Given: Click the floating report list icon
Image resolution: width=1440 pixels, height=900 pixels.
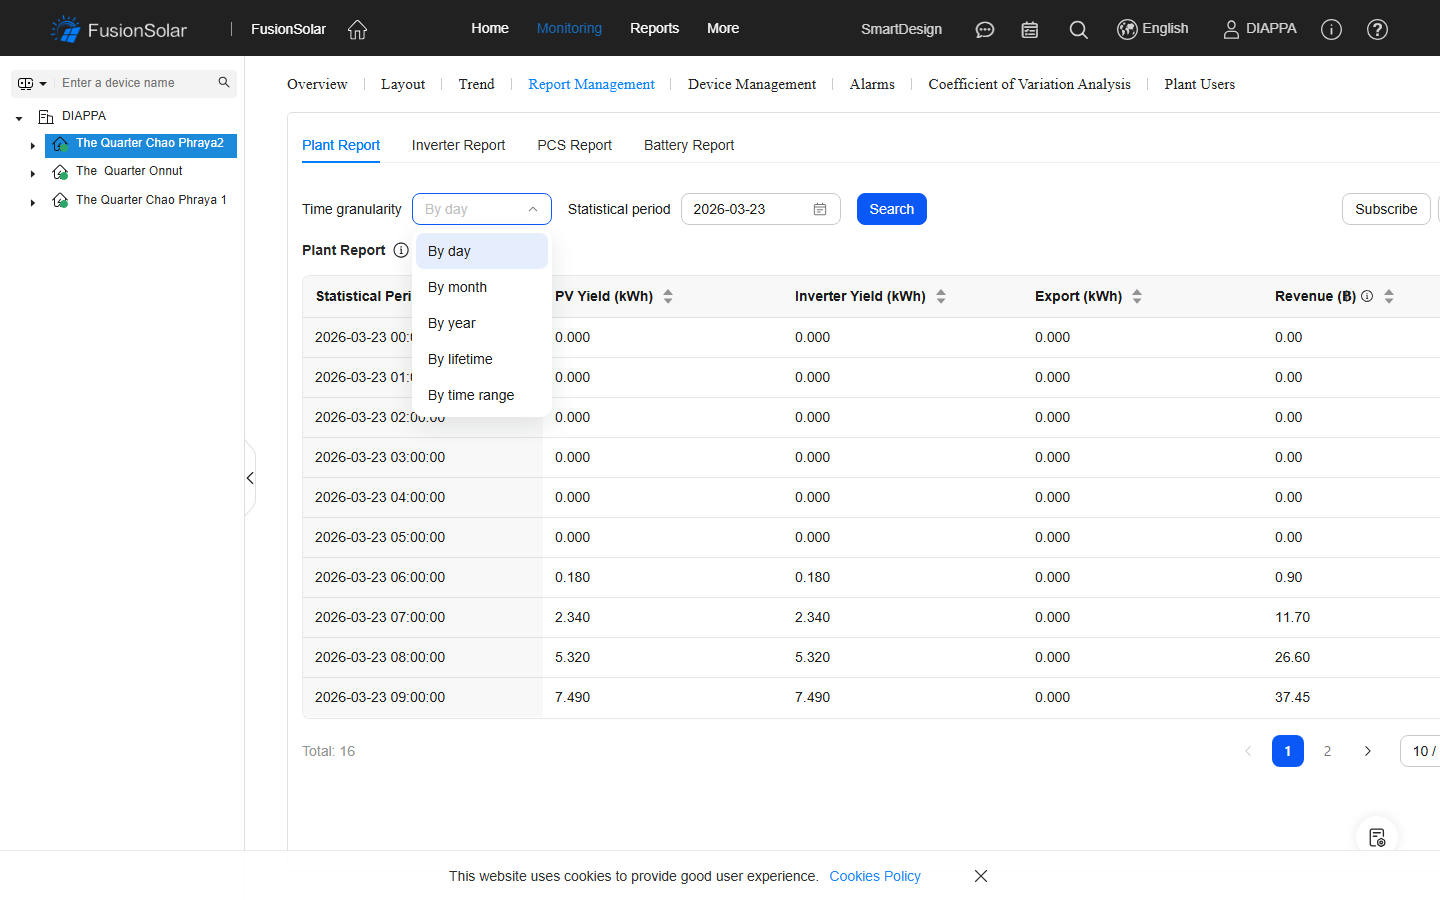Looking at the screenshot, I should pyautogui.click(x=1377, y=837).
